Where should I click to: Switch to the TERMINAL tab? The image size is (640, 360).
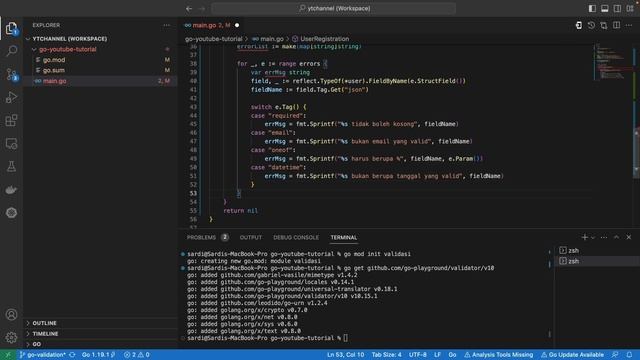tap(344, 238)
